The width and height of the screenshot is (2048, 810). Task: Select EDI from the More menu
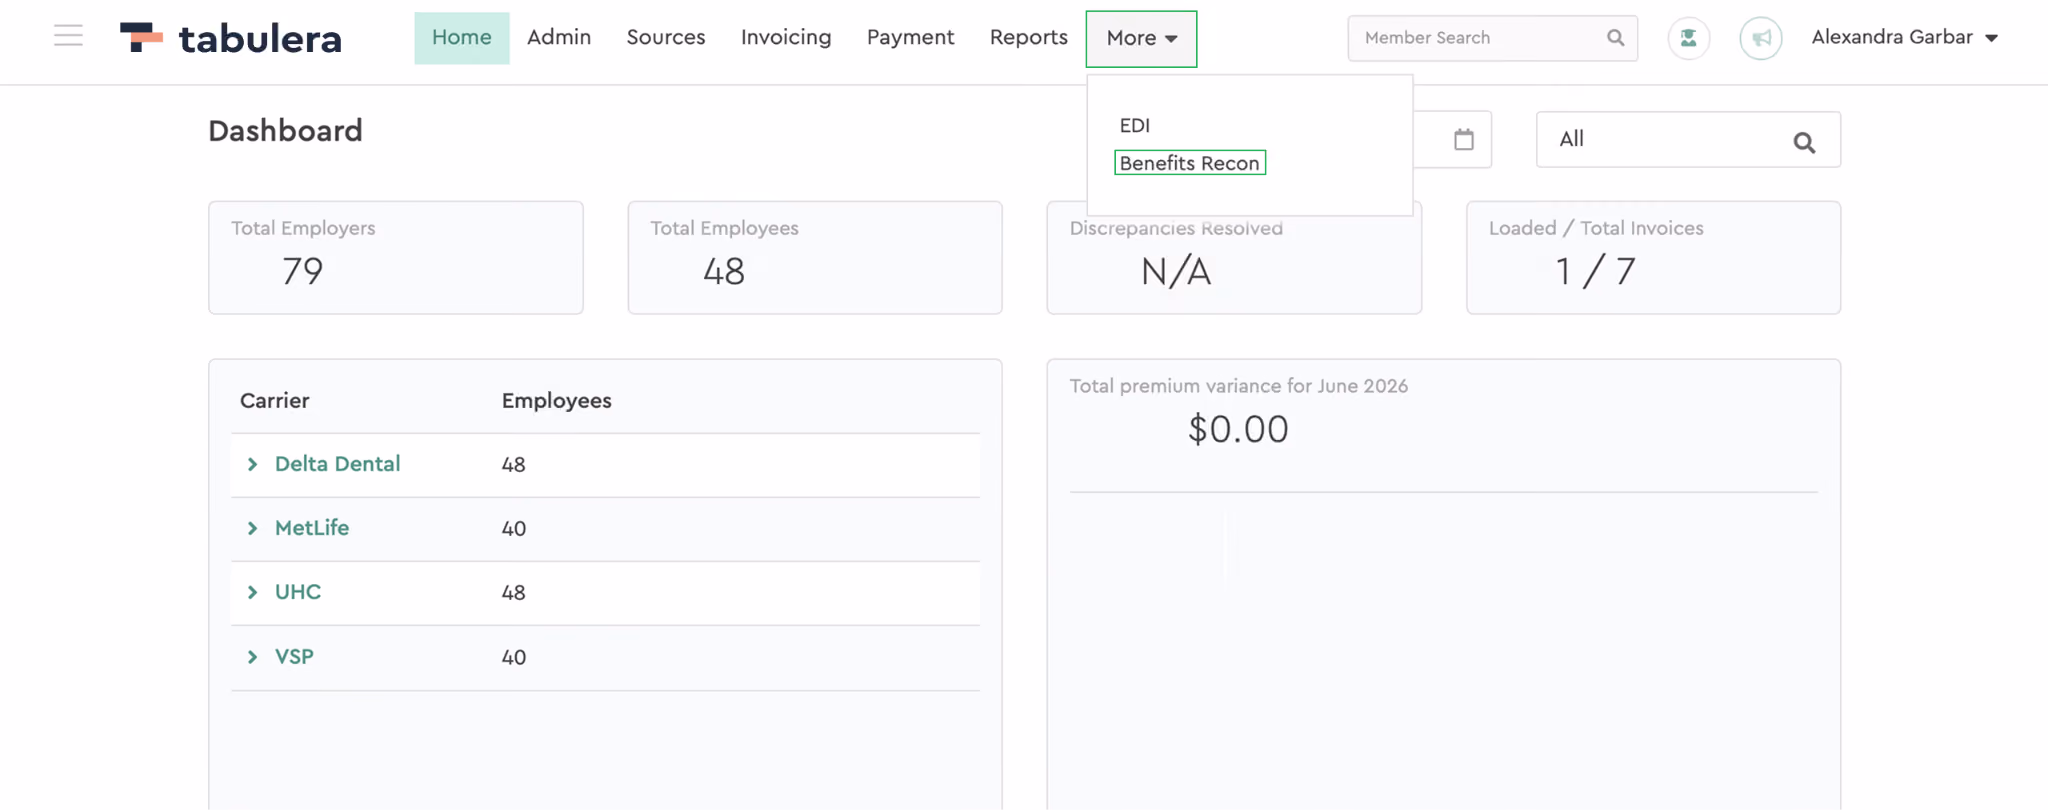tap(1135, 125)
